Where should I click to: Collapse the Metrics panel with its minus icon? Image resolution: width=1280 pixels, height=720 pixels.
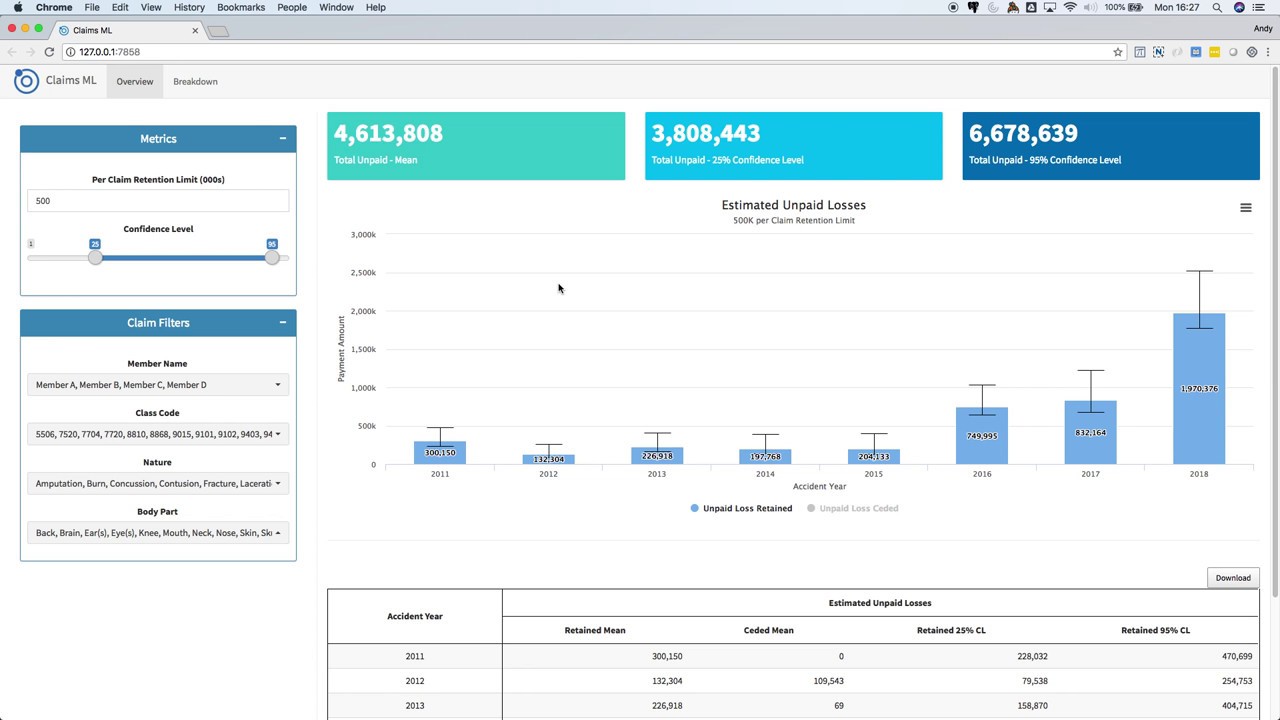(283, 139)
